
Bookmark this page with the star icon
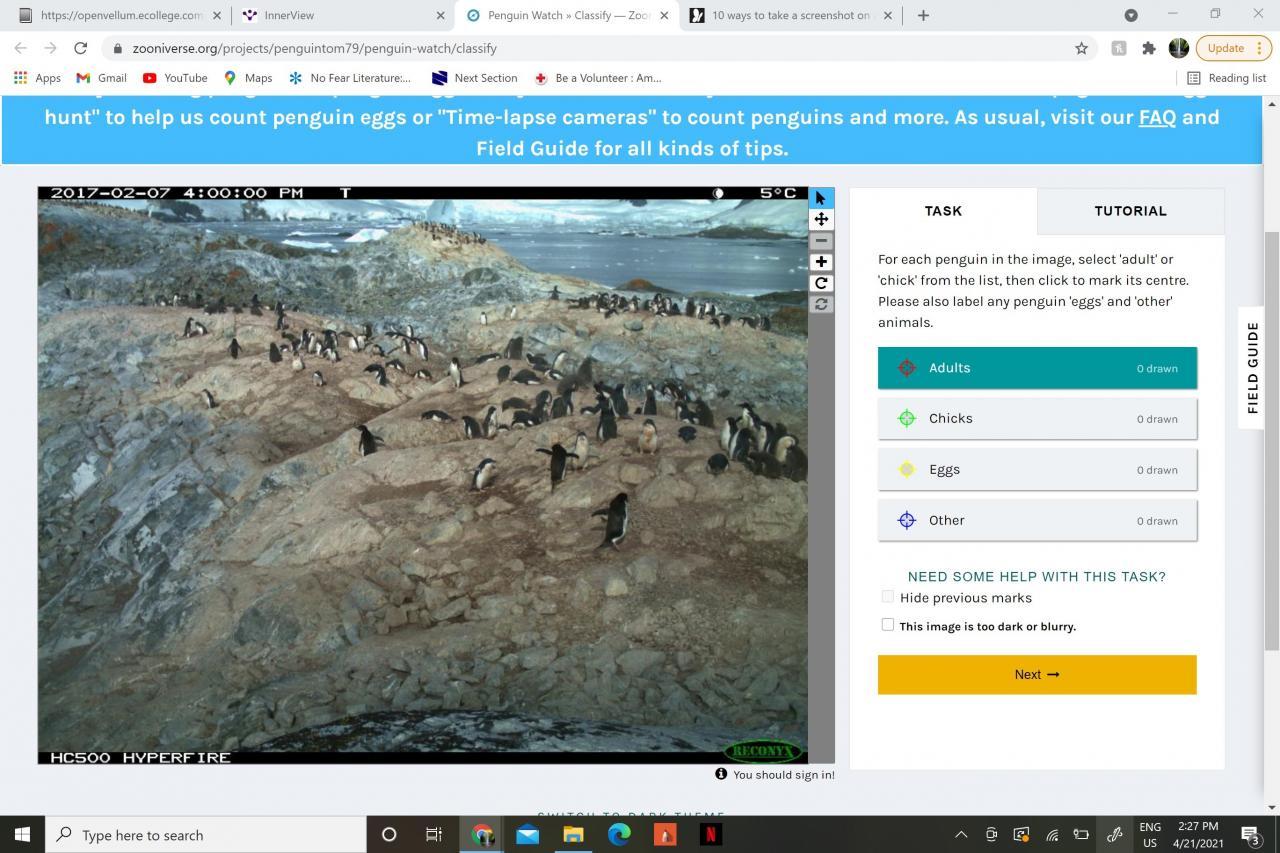pos(1081,48)
